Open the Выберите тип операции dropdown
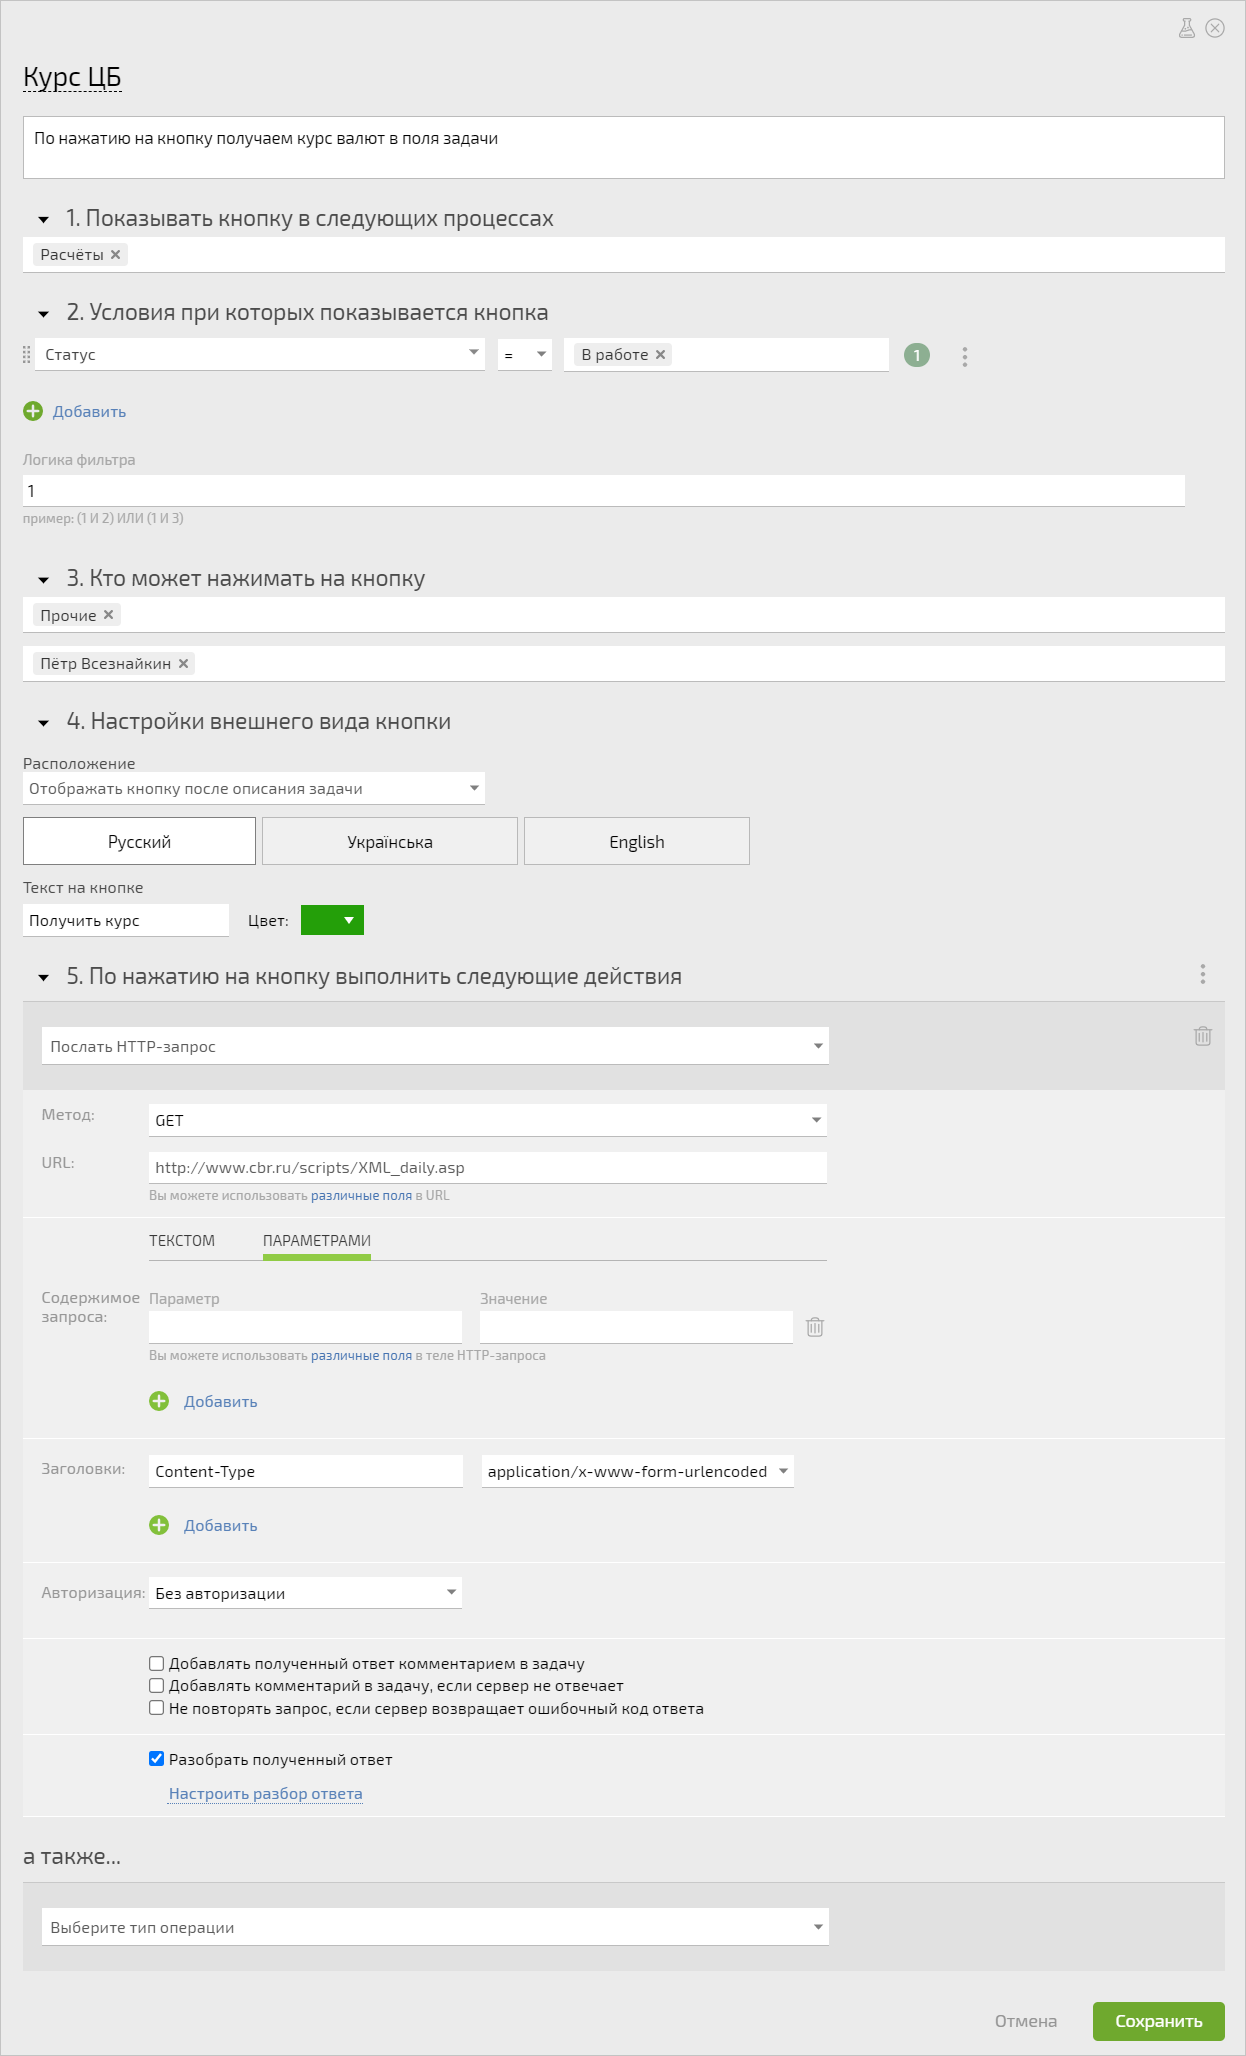 coord(435,1927)
